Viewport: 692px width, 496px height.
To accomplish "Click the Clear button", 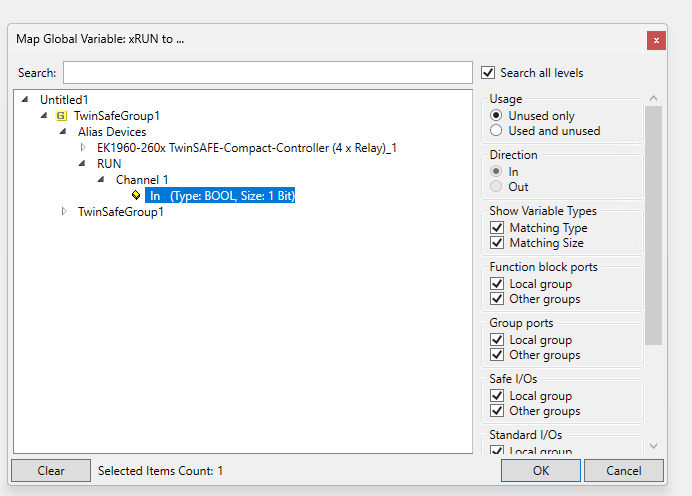I will point(51,471).
